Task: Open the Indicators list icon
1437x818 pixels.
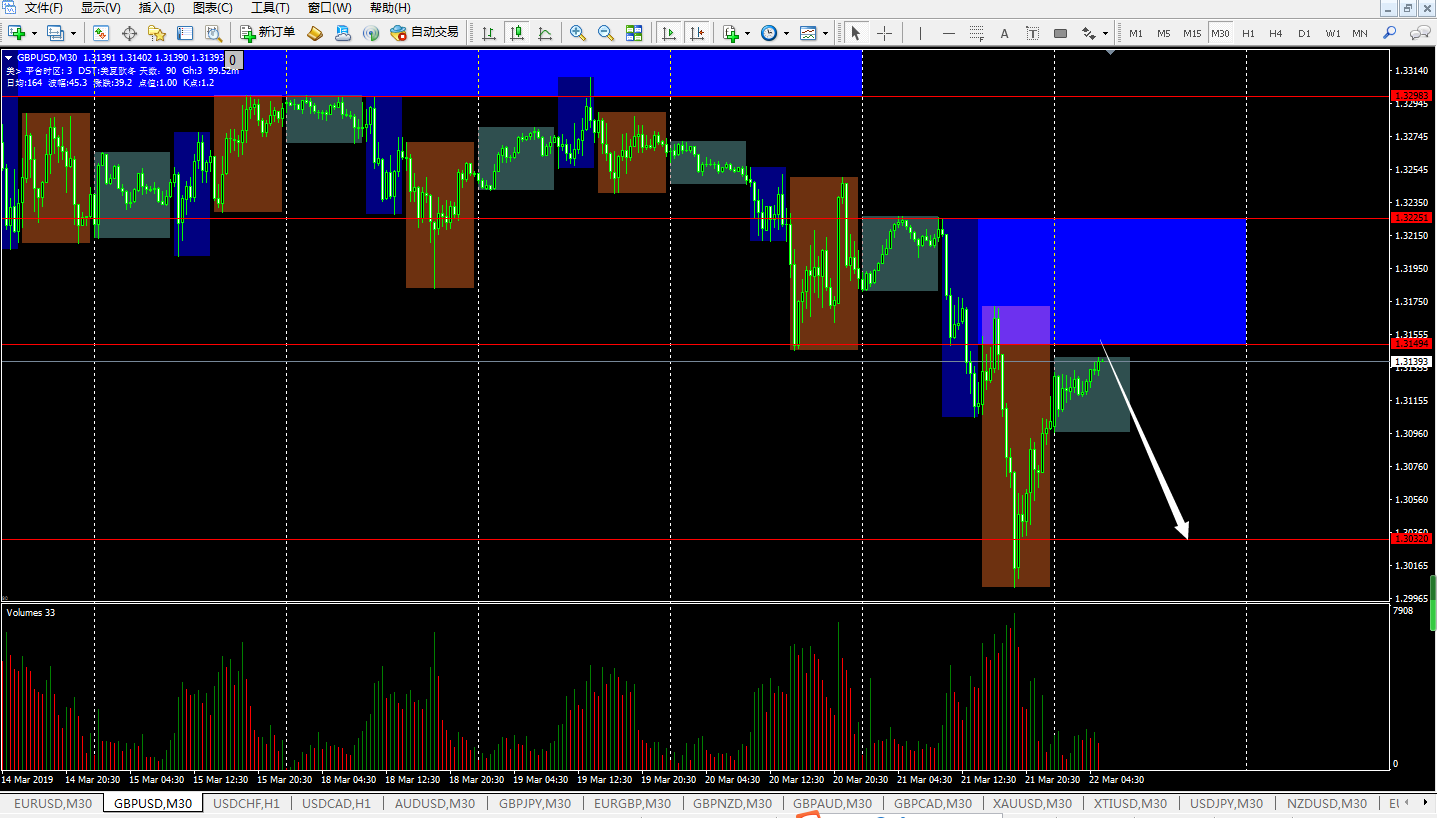Action: (x=731, y=33)
